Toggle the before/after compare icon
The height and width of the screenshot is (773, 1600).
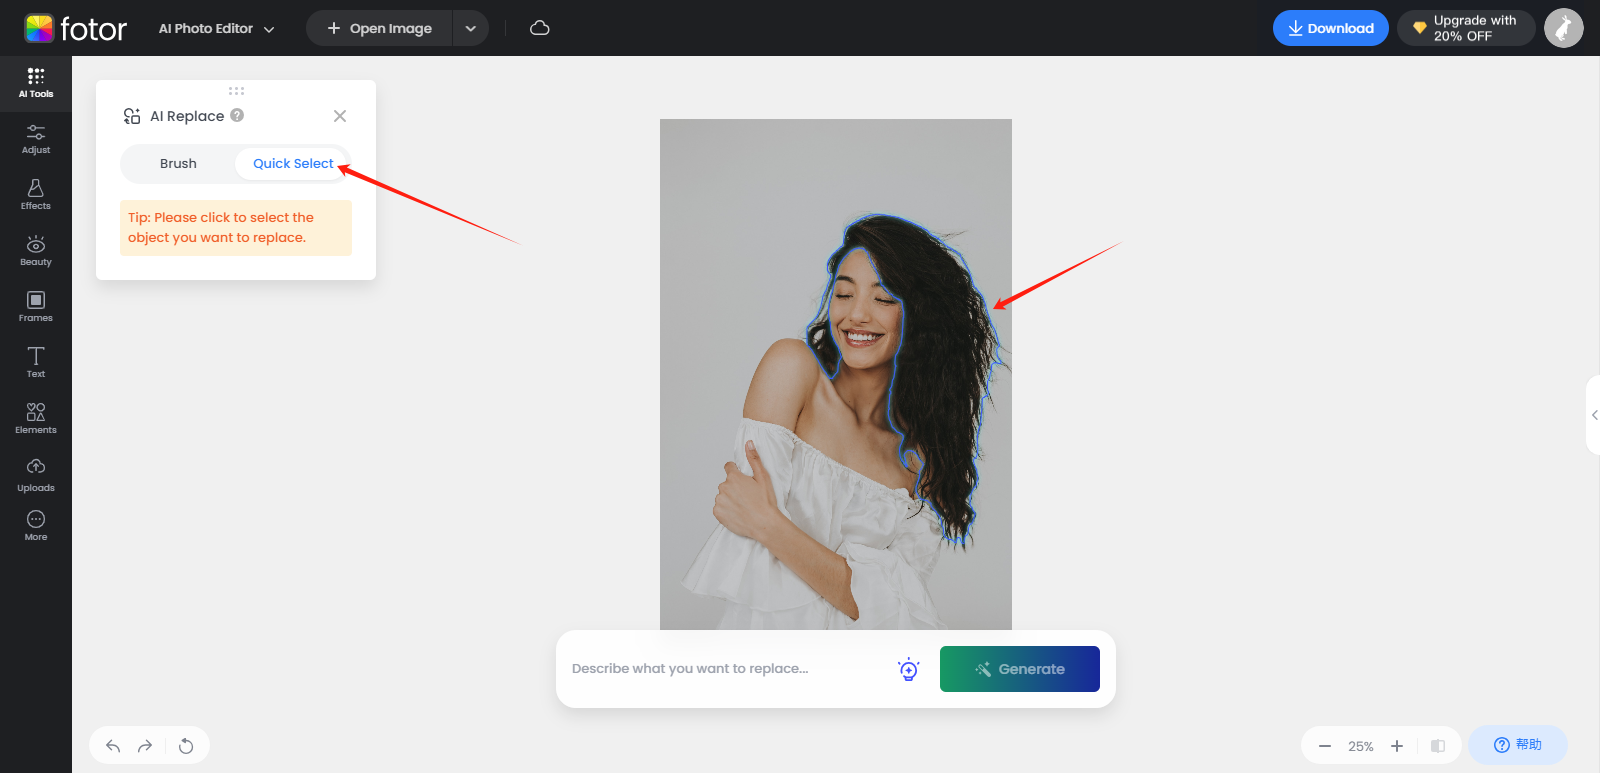[x=1438, y=746]
